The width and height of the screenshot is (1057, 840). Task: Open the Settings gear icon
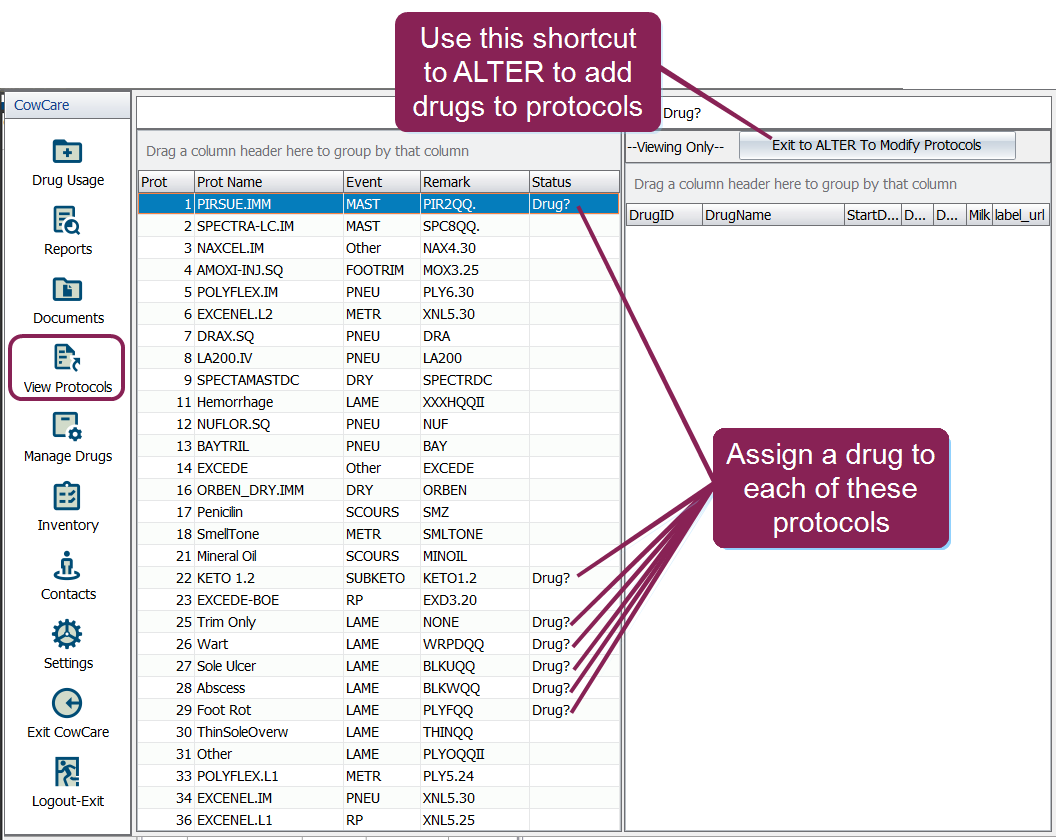click(67, 635)
